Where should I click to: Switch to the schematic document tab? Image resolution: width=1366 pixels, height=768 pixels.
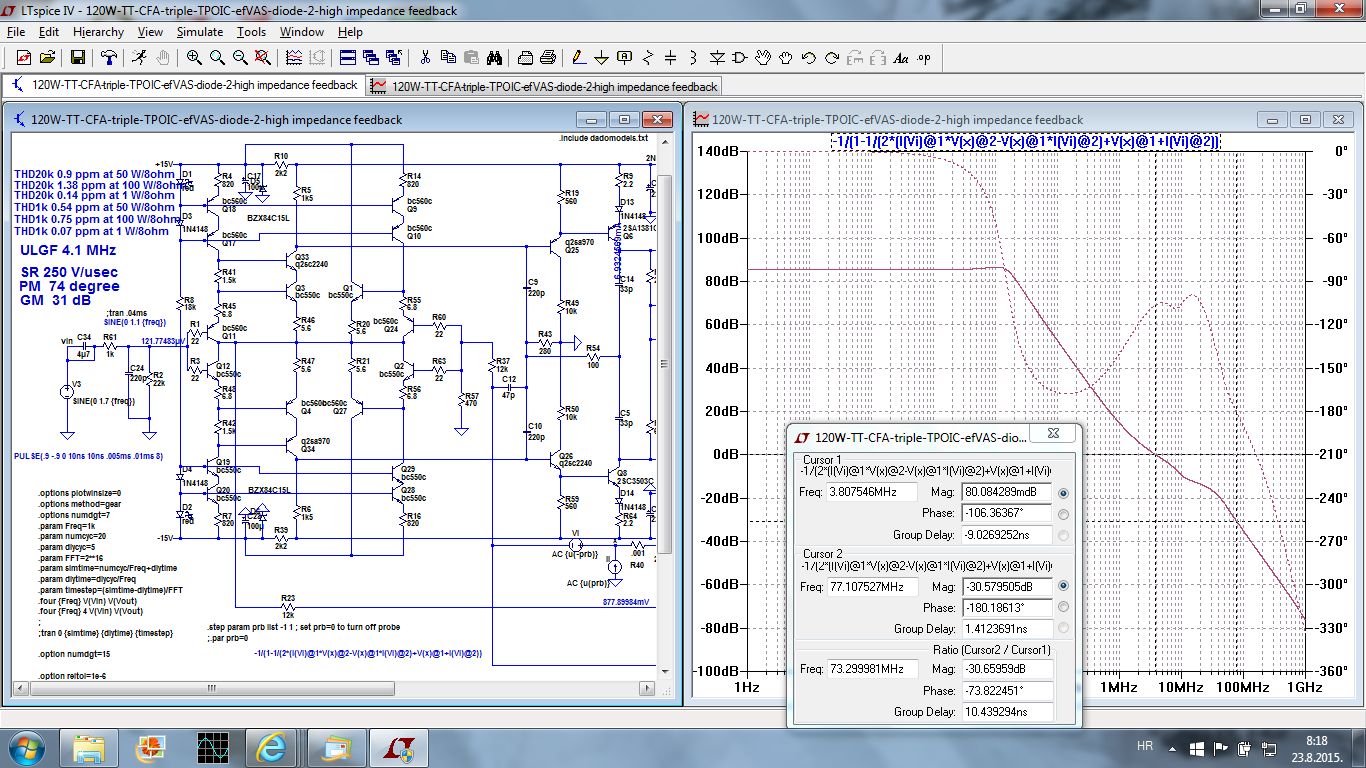(185, 86)
